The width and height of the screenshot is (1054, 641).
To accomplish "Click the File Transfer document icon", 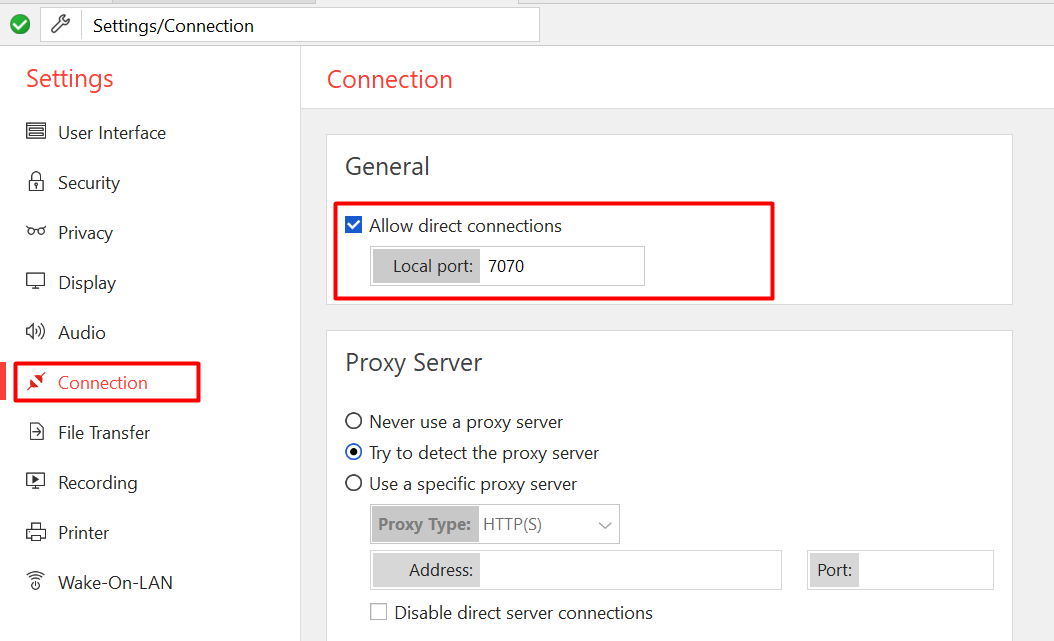I will [37, 431].
